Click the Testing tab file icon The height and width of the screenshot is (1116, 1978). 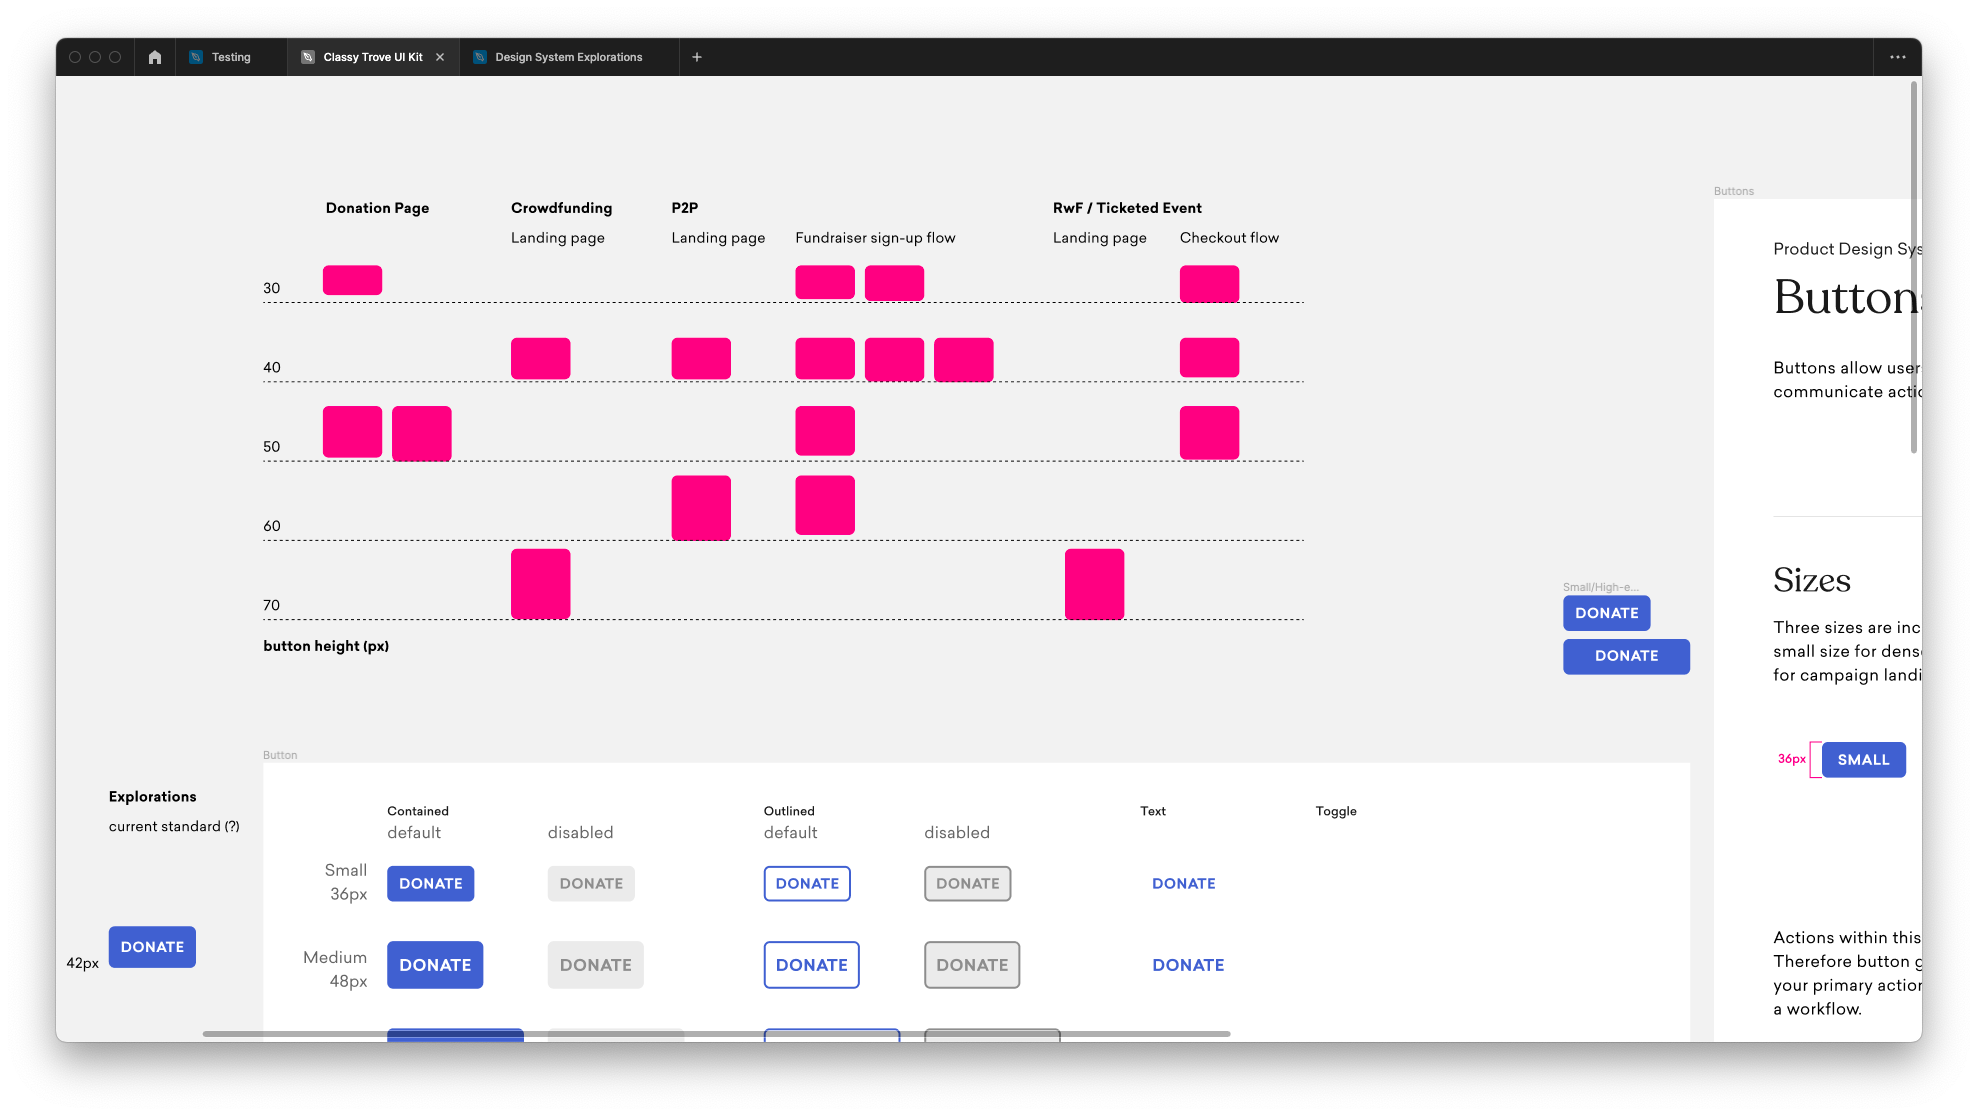click(x=197, y=57)
